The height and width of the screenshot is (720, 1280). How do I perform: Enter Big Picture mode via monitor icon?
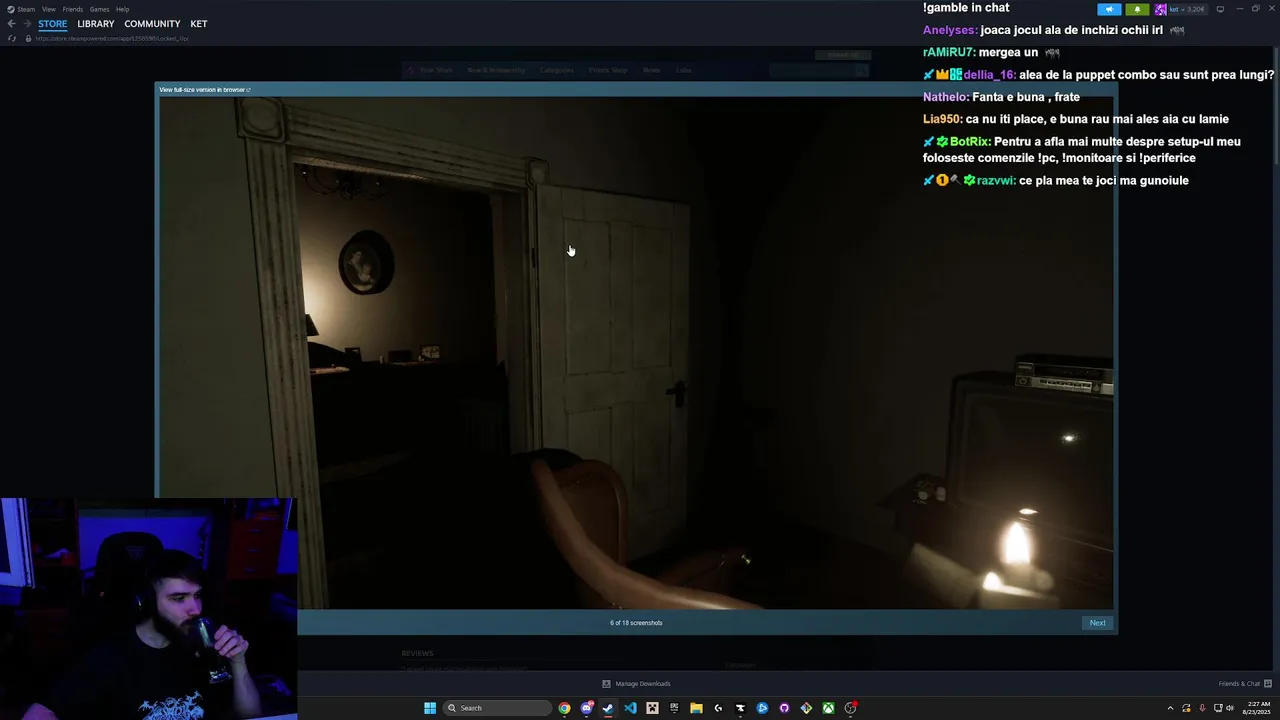click(x=1220, y=9)
